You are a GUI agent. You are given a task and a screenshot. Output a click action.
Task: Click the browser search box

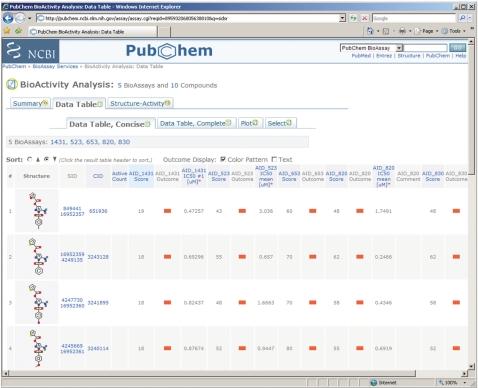[414, 18]
